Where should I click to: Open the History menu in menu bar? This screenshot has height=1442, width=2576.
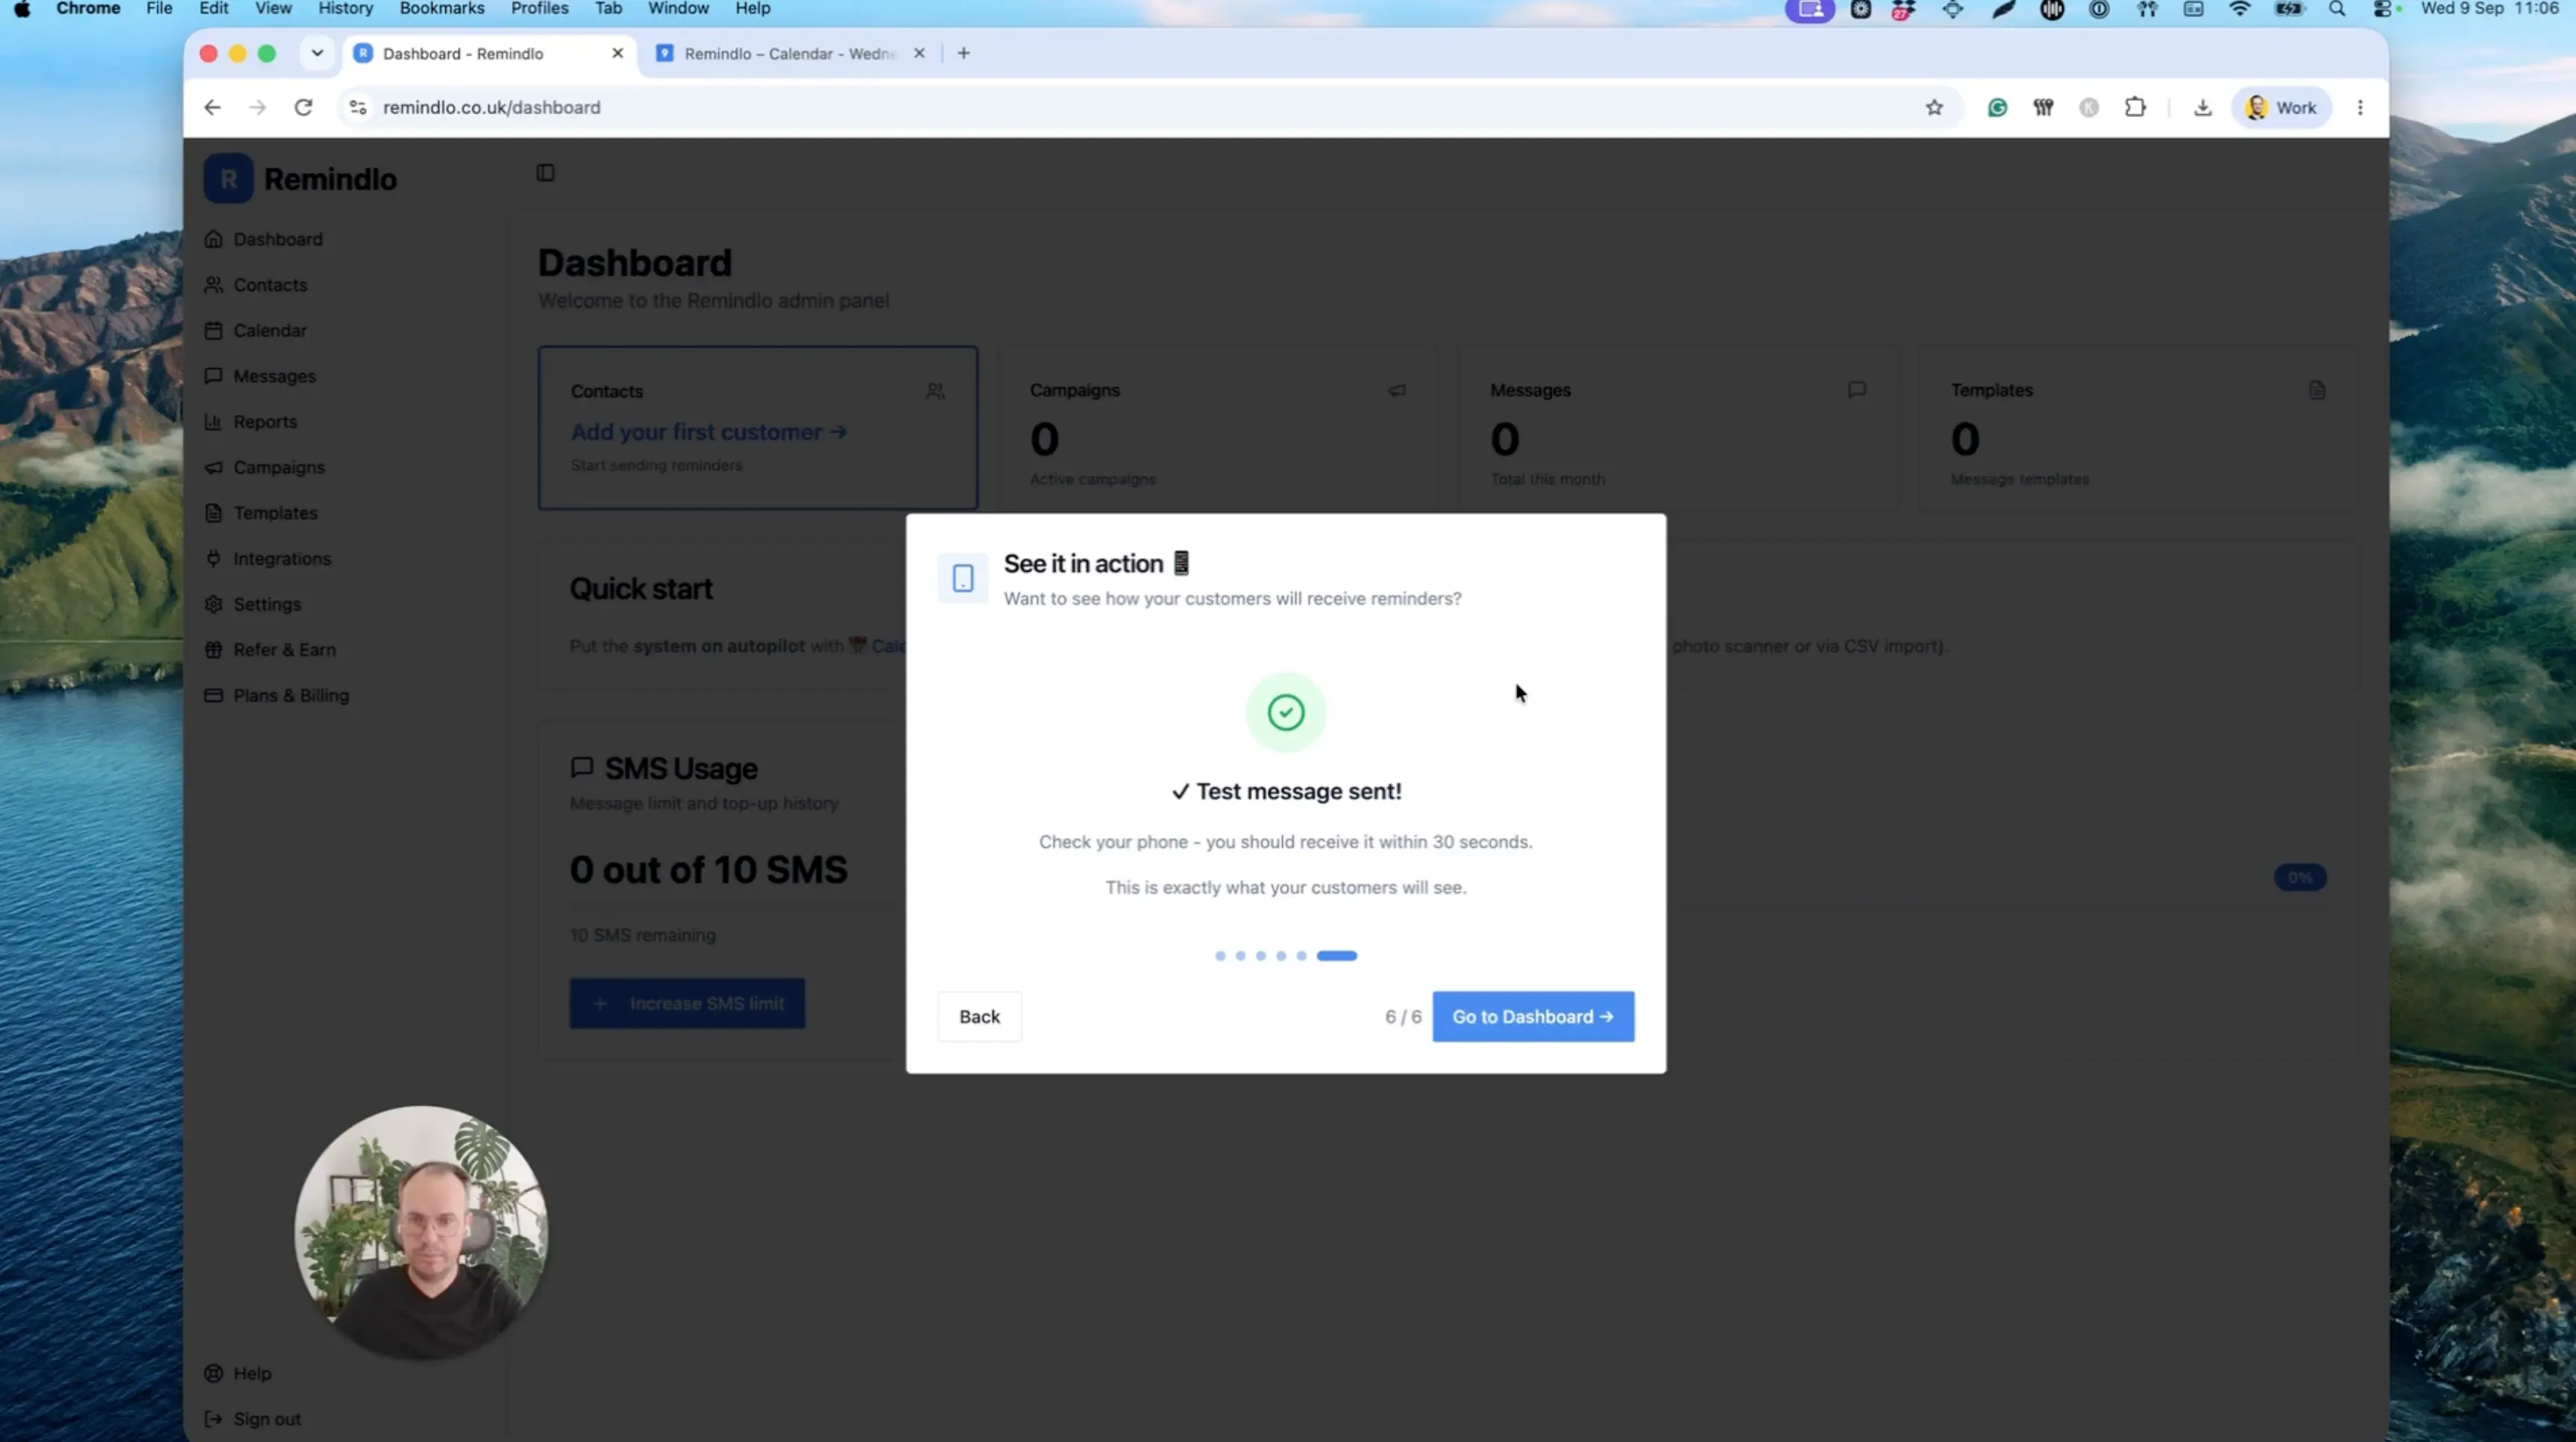(345, 9)
